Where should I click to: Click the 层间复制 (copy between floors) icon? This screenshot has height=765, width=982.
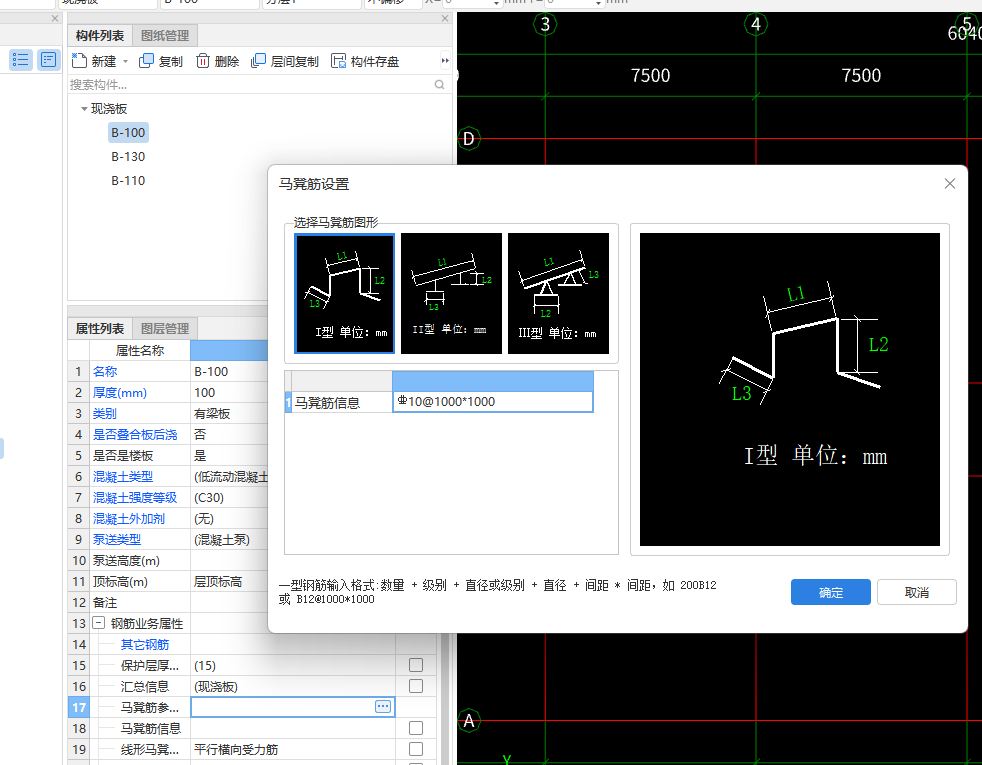point(258,61)
